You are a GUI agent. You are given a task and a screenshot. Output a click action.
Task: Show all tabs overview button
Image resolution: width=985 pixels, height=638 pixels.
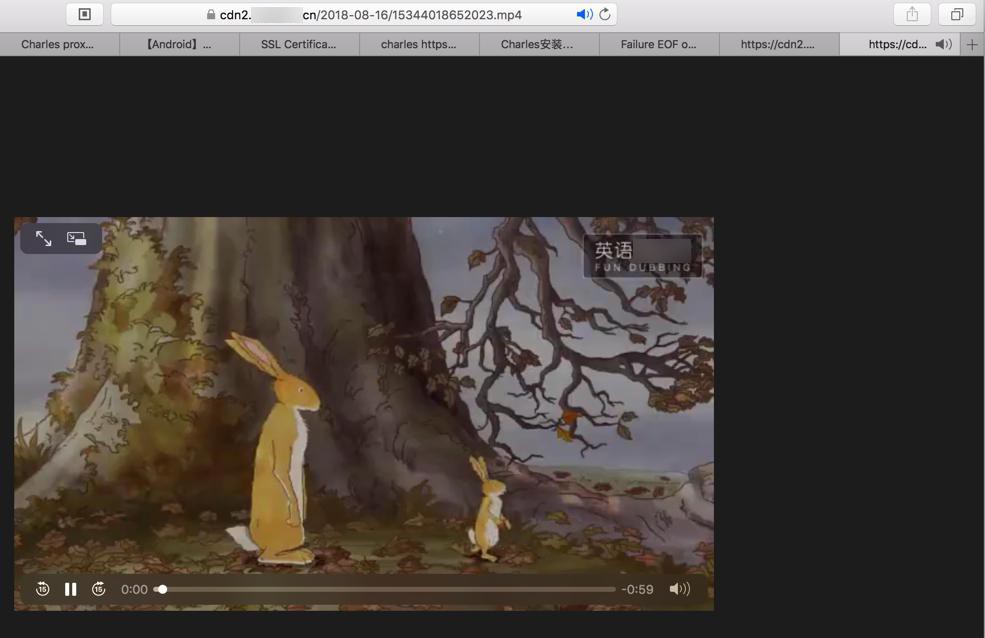[x=957, y=14]
